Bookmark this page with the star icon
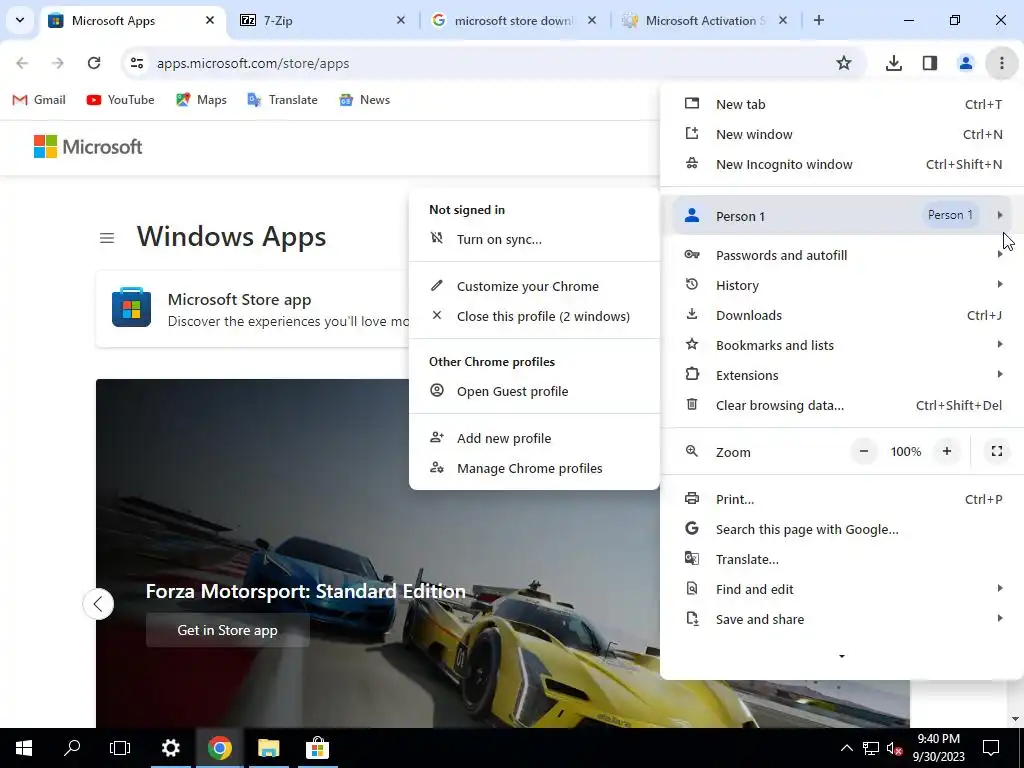The width and height of the screenshot is (1024, 768). point(844,63)
